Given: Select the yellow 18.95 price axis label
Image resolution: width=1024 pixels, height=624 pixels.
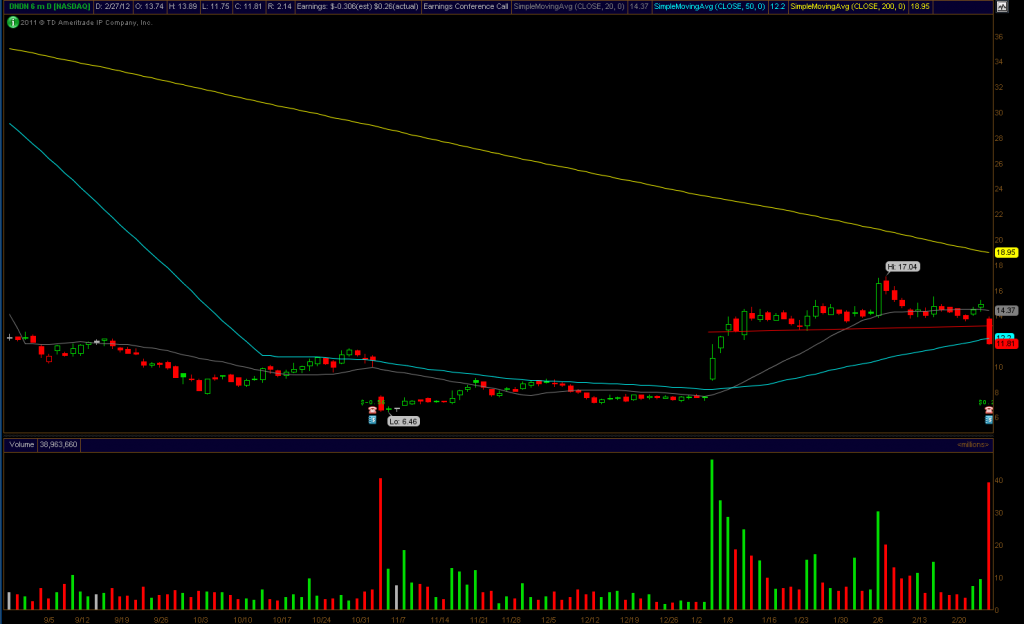Looking at the screenshot, I should click(1006, 252).
